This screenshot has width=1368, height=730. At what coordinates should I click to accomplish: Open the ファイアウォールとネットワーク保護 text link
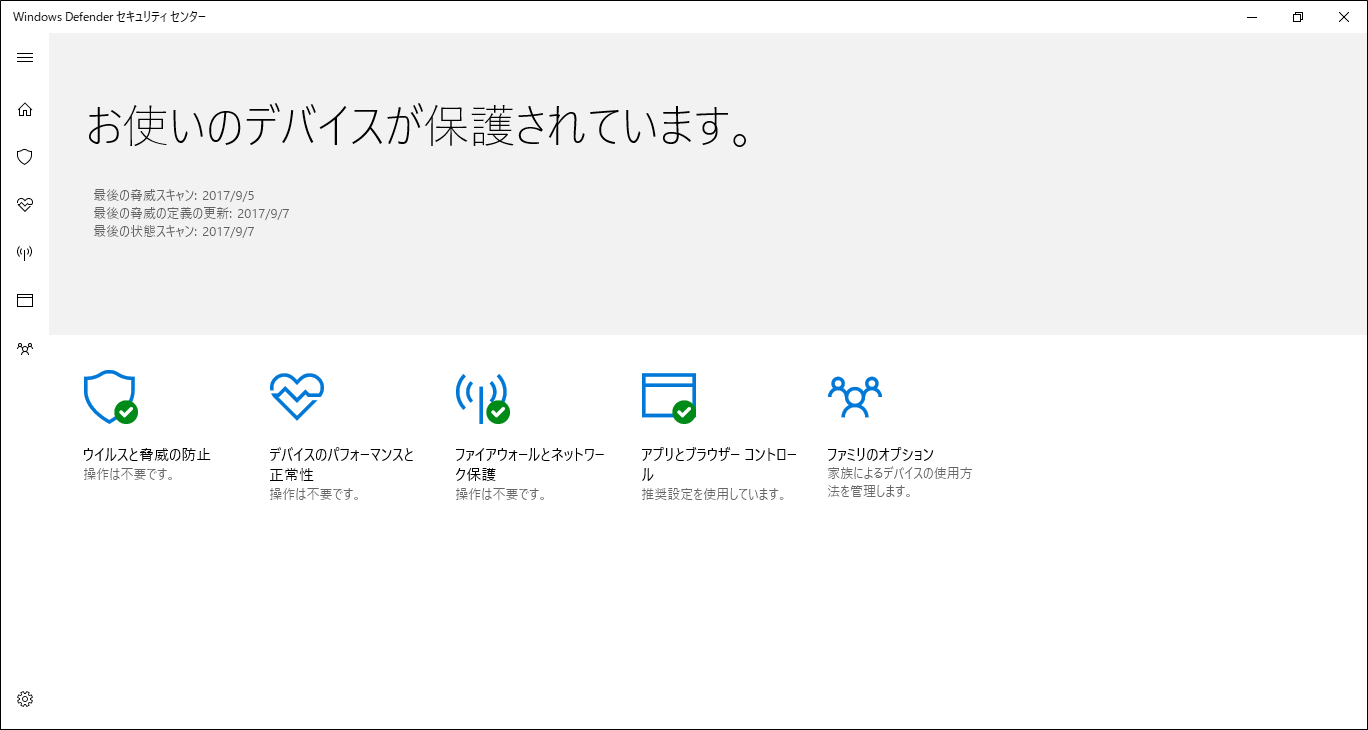click(529, 464)
